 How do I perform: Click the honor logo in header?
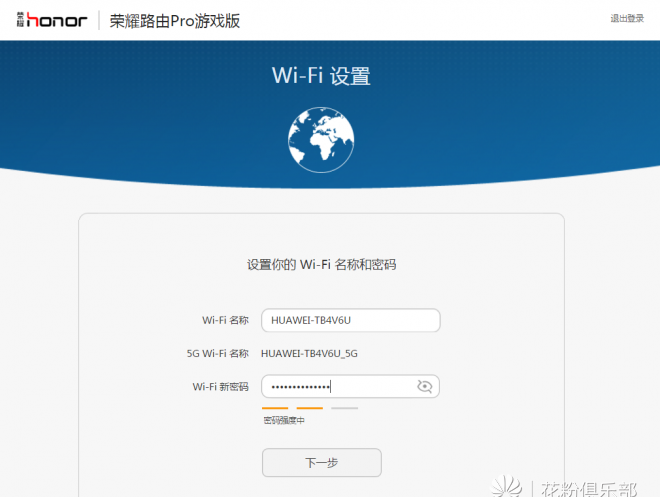[52, 20]
